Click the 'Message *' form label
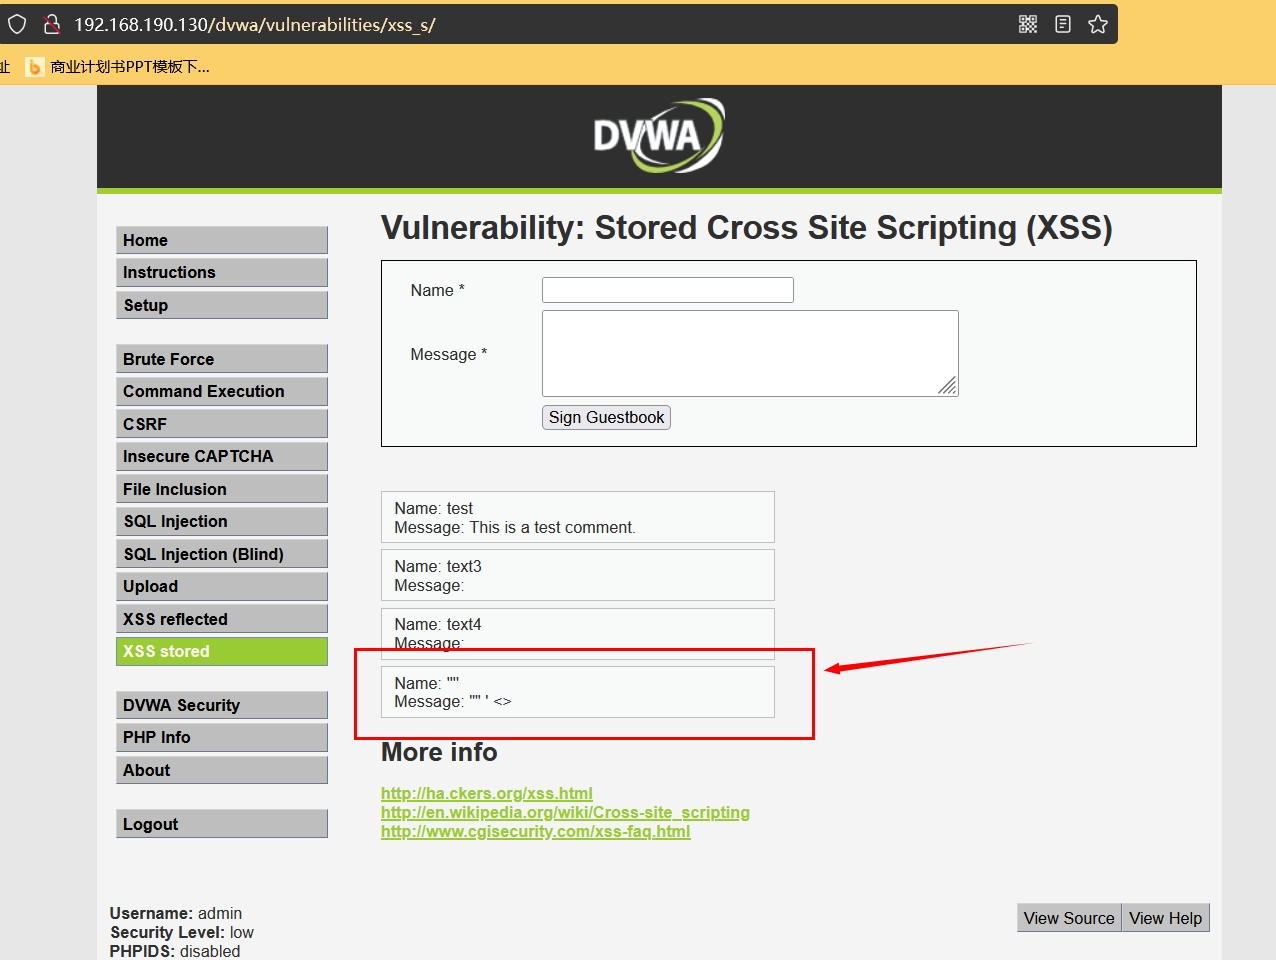 449,354
